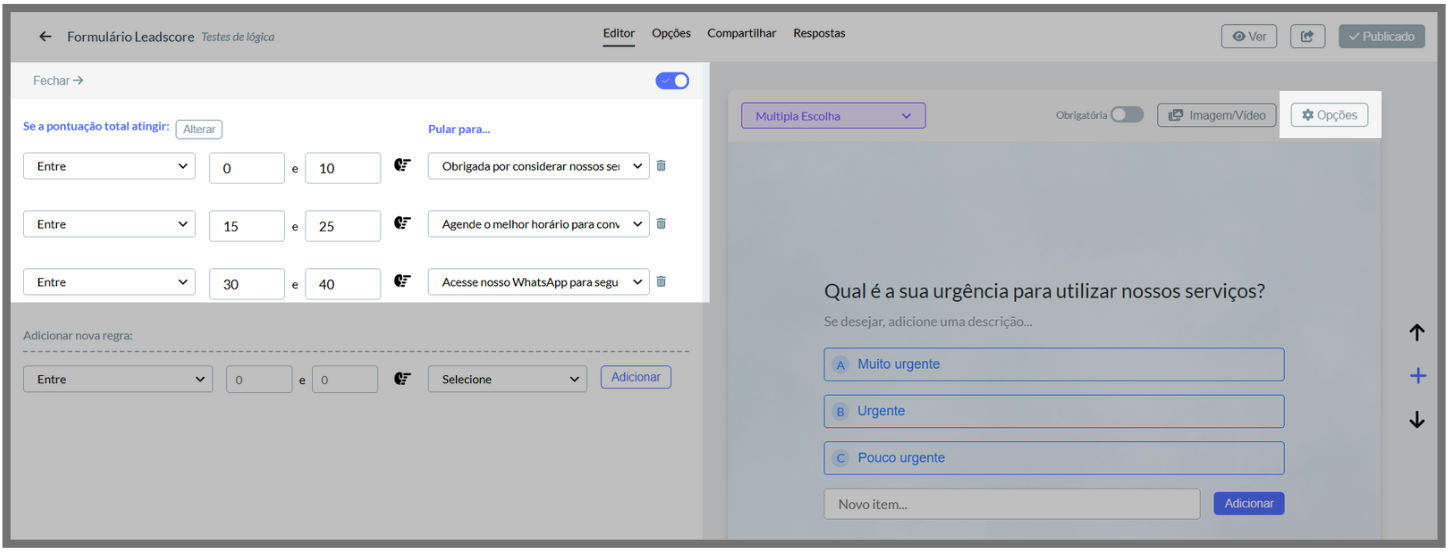Add a new question with the plus icon
This screenshot has width=1449, height=553.
(x=1417, y=376)
